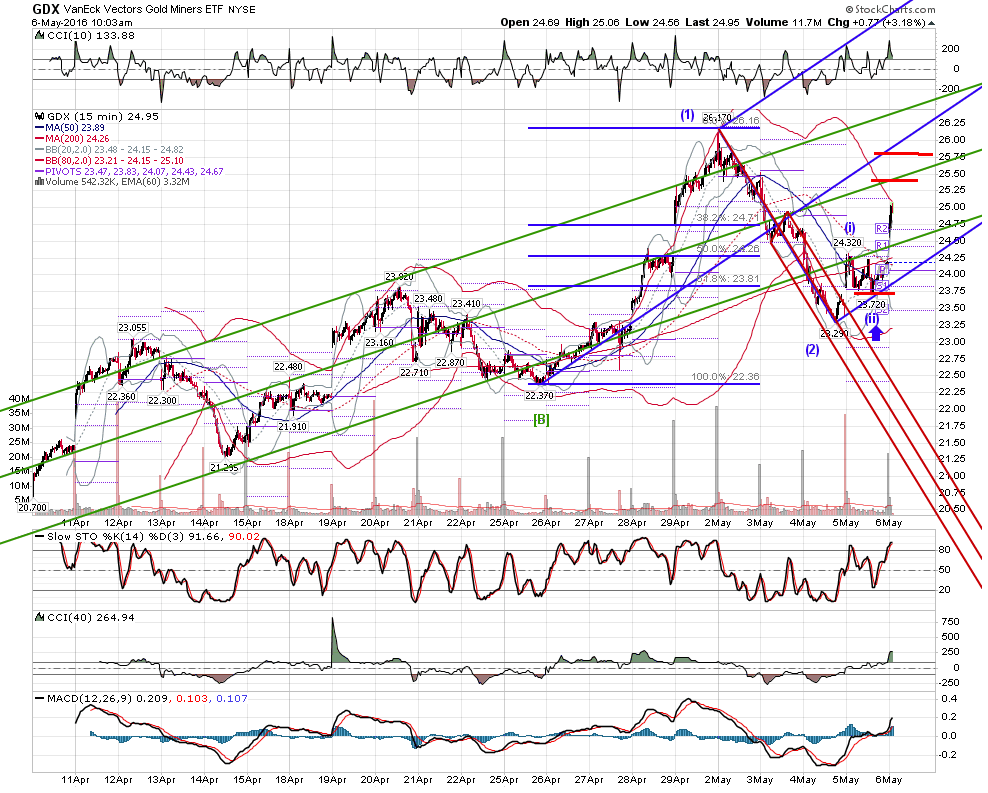Click the PIVOTS legend entry
The width and height of the screenshot is (988, 793).
(130, 171)
